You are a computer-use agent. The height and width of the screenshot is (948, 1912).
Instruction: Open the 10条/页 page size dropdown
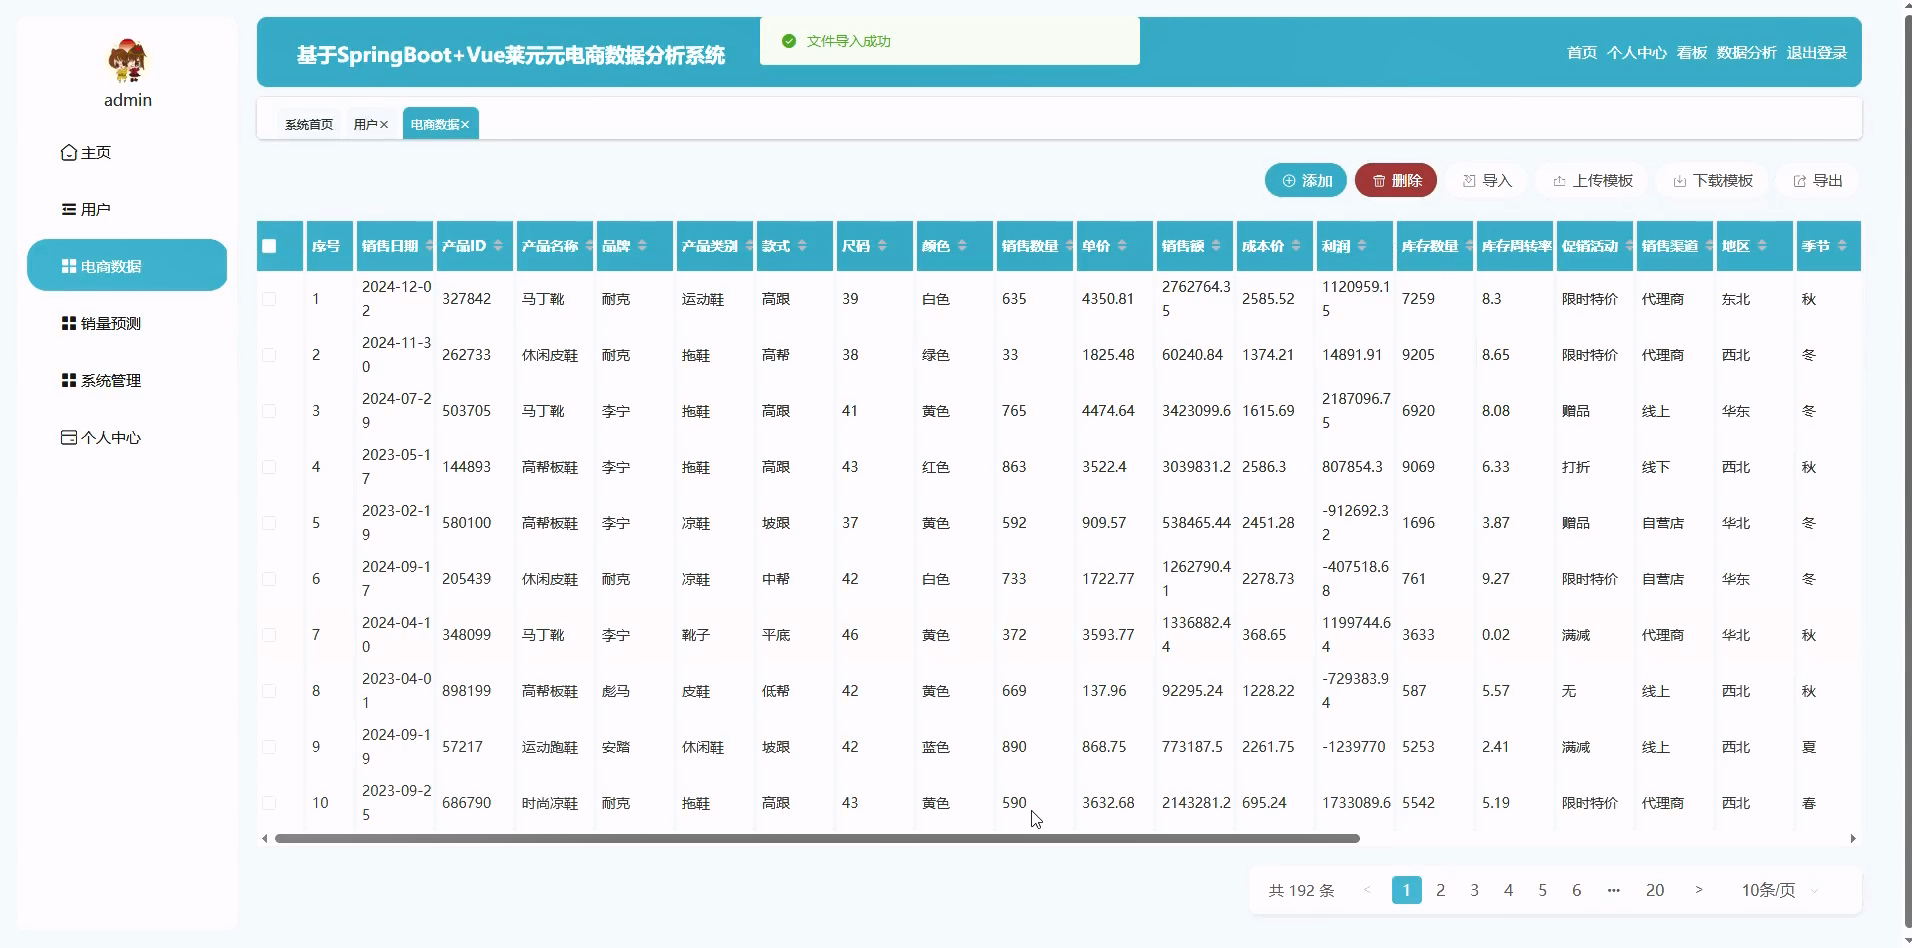tap(1780, 890)
